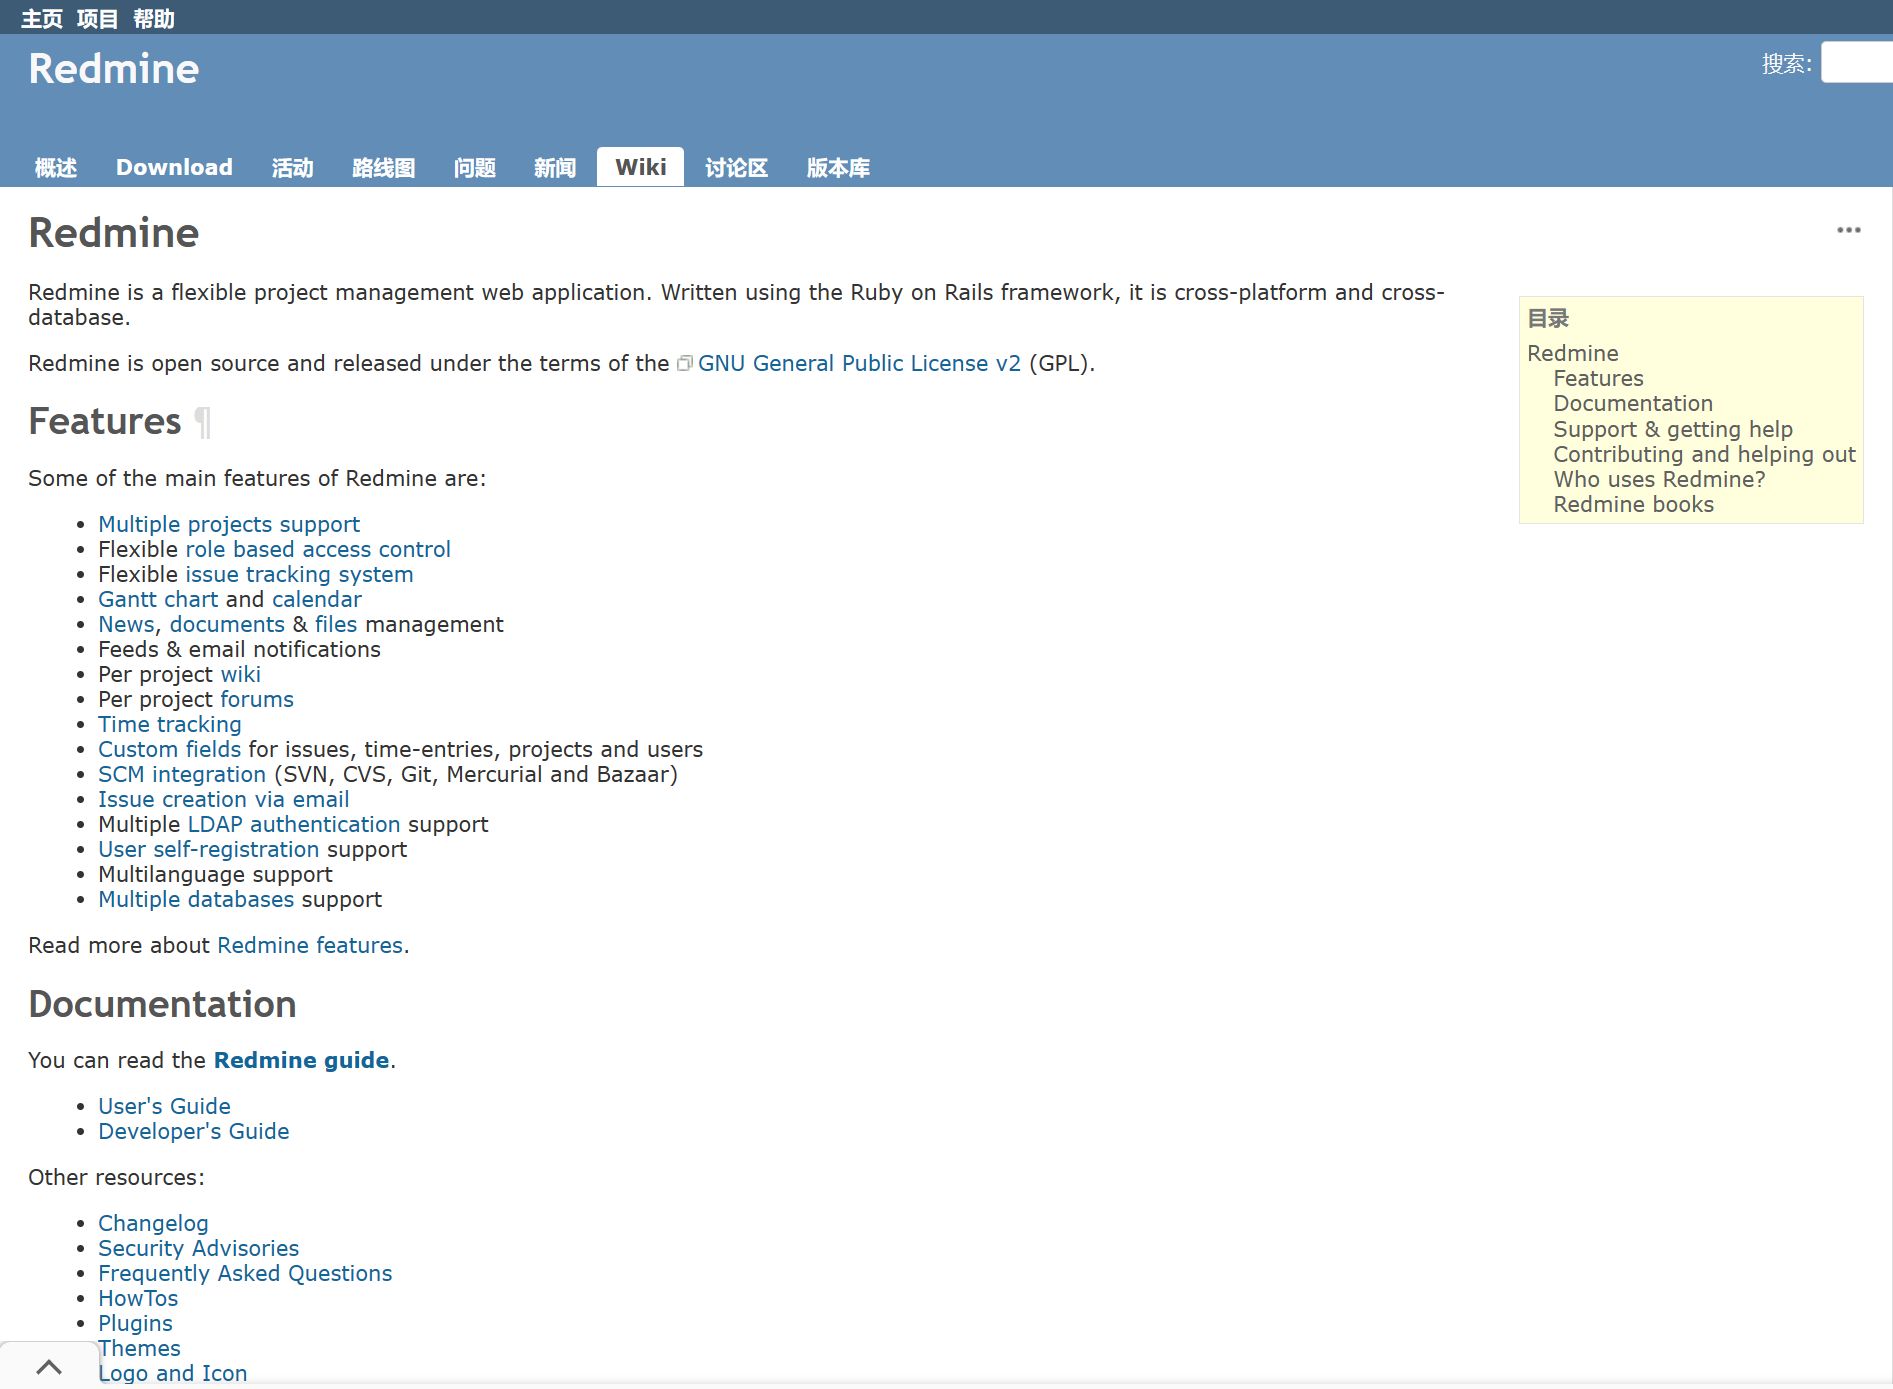Switch to the Download tab
The height and width of the screenshot is (1389, 1893).
(174, 167)
